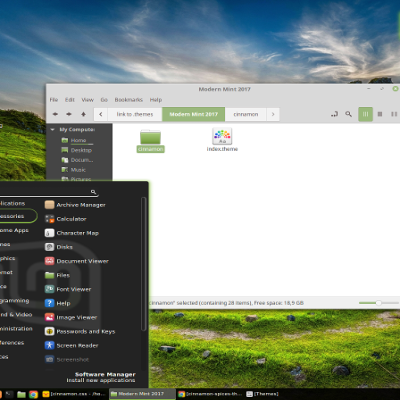Switch to icon view in the toolbar

pos(365,114)
